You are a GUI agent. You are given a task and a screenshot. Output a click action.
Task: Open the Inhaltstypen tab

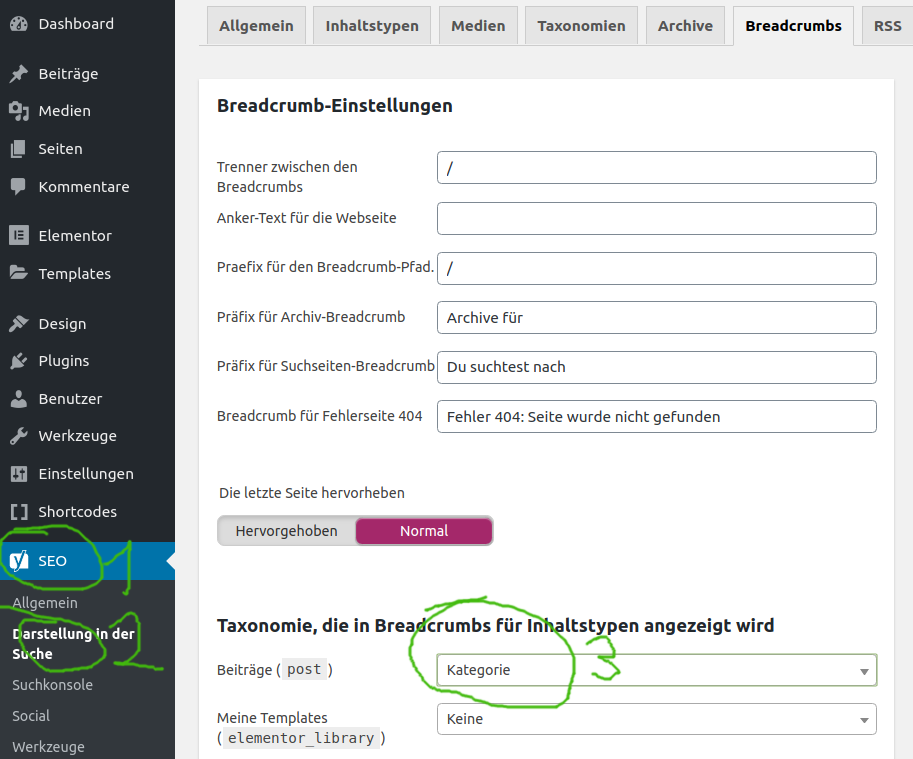click(372, 26)
